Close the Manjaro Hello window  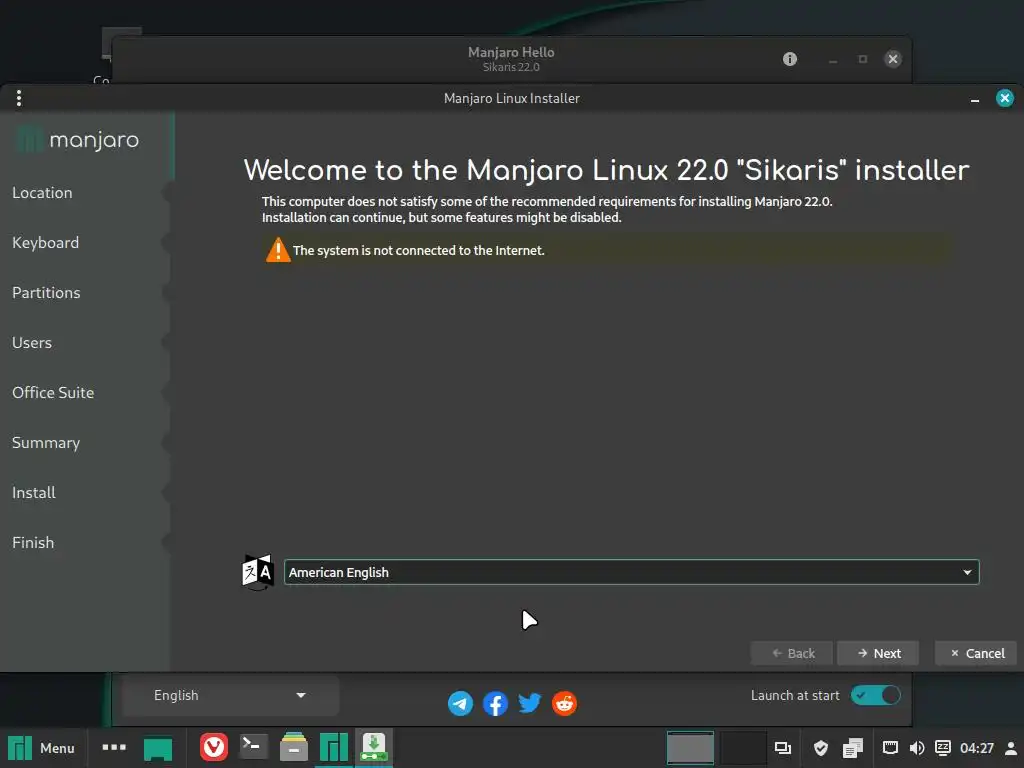(893, 59)
